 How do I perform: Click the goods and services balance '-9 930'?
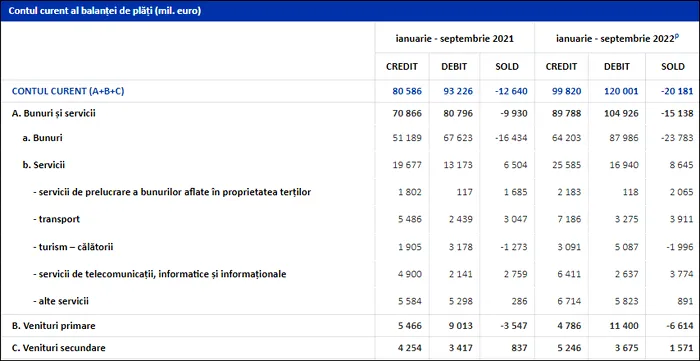pos(513,113)
